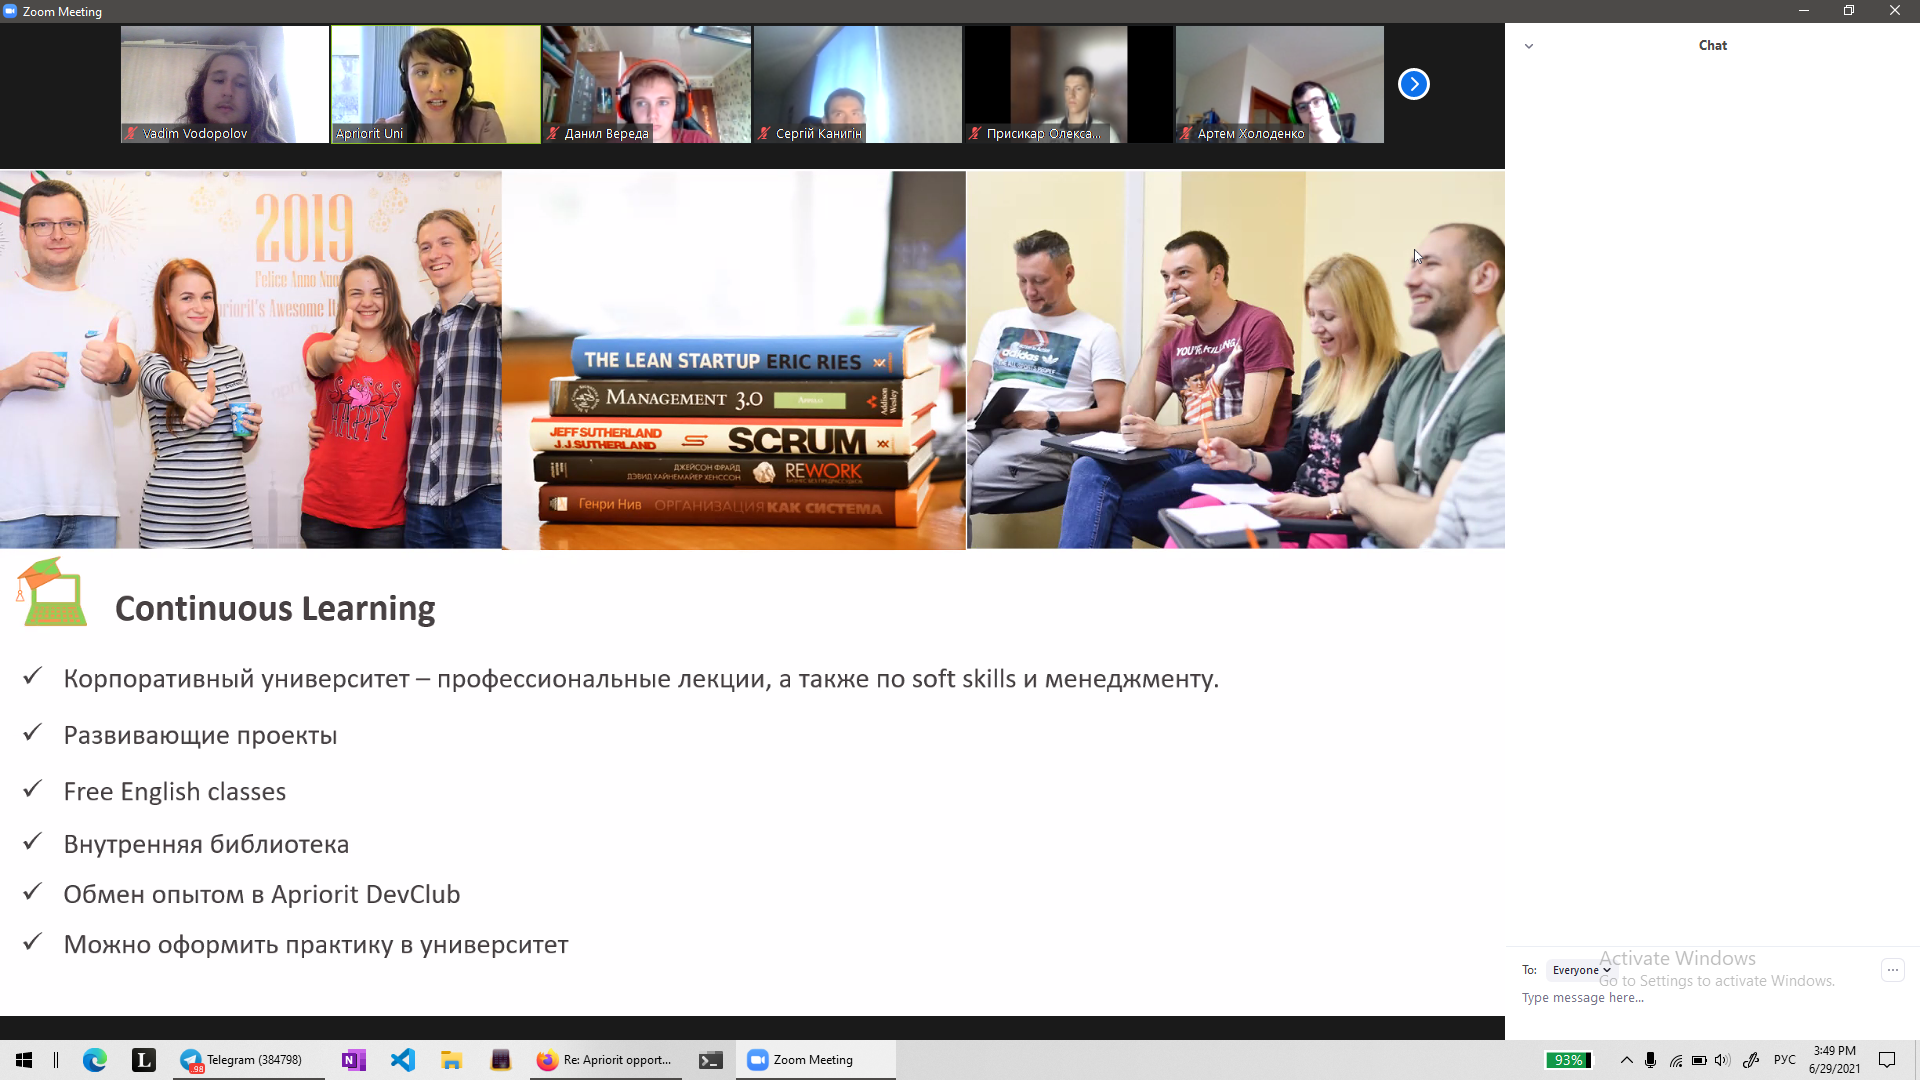
Task: Open chat more options ellipsis
Action: pos(1892,970)
